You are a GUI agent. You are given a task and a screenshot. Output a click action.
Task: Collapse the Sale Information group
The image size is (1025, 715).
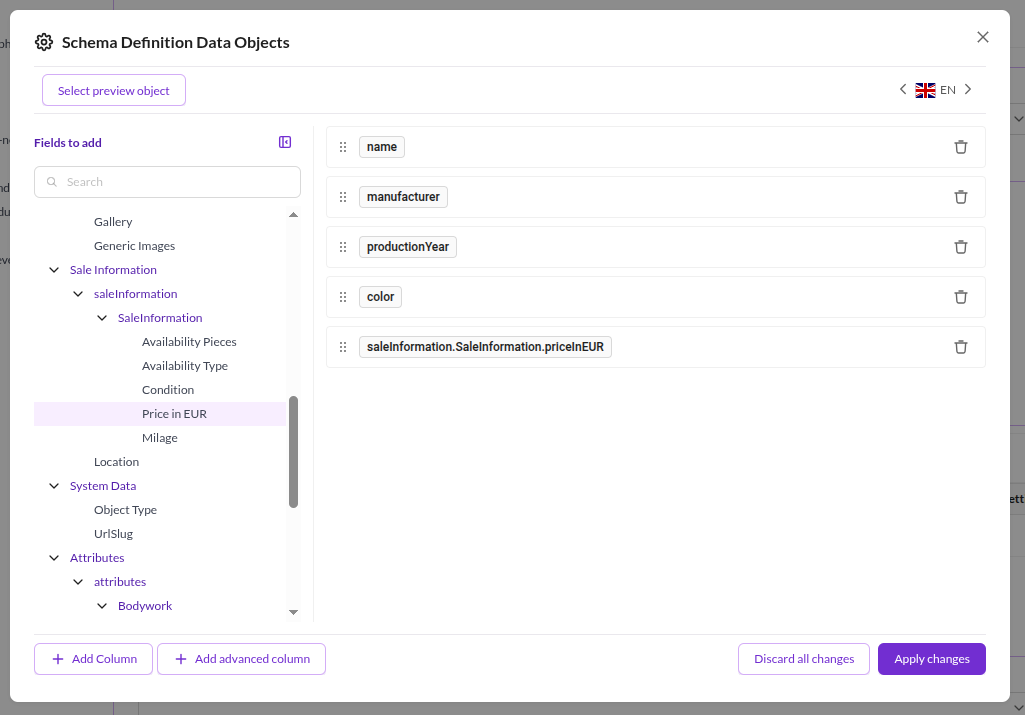pos(54,270)
